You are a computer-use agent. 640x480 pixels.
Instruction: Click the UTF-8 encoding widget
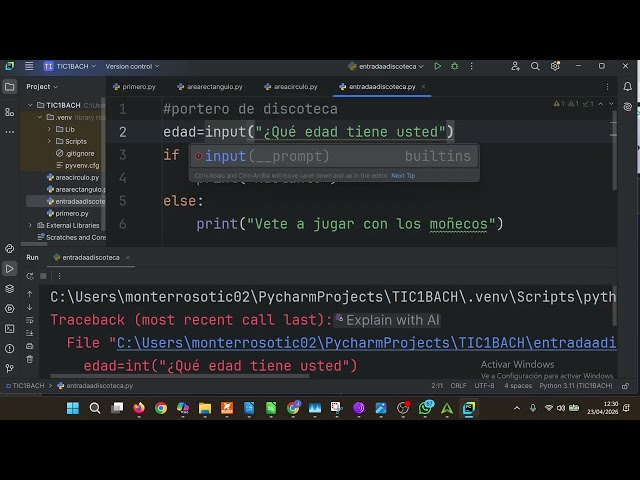484,386
